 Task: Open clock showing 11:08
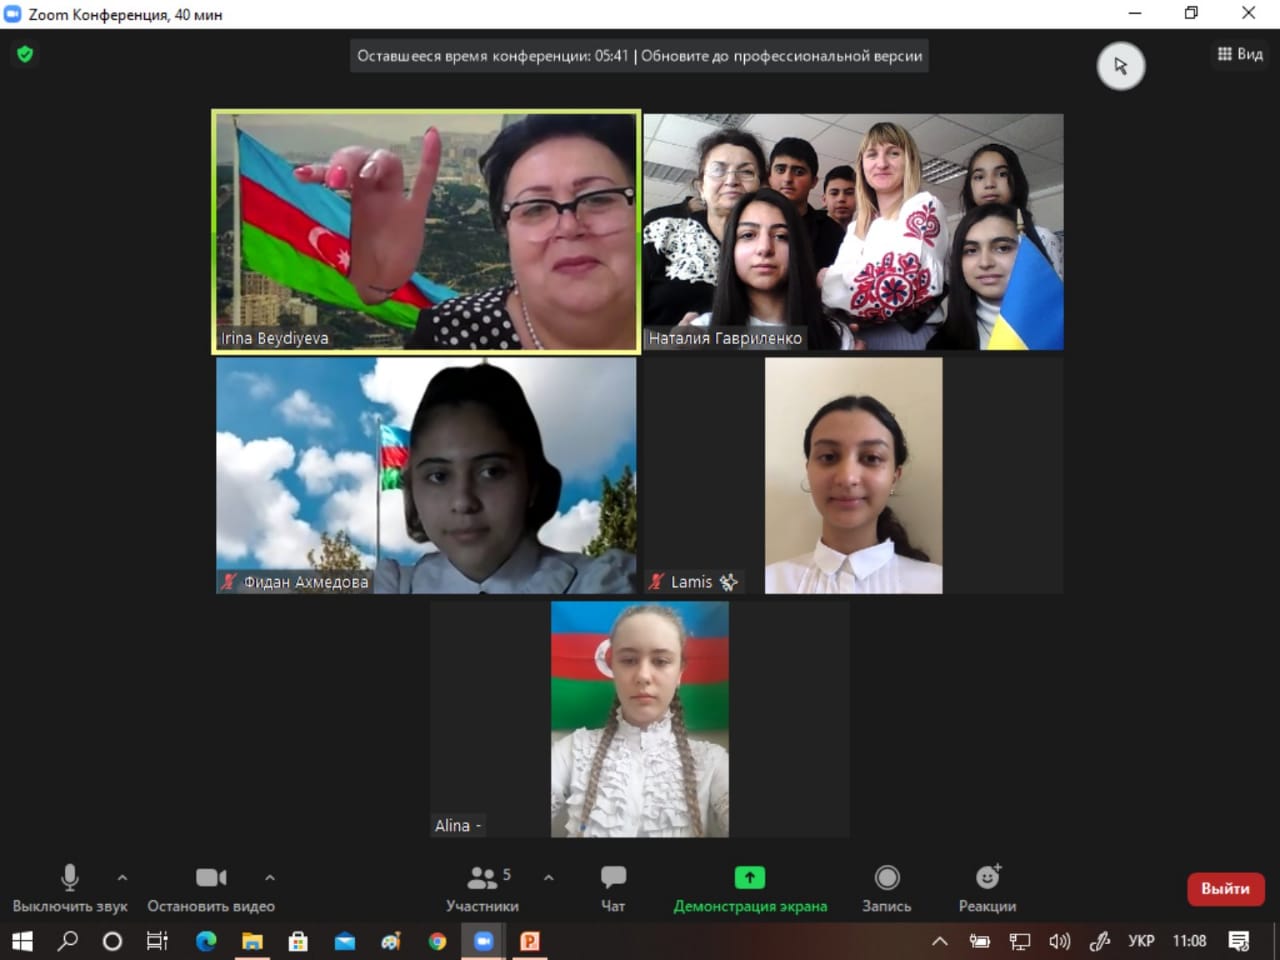tap(1189, 941)
